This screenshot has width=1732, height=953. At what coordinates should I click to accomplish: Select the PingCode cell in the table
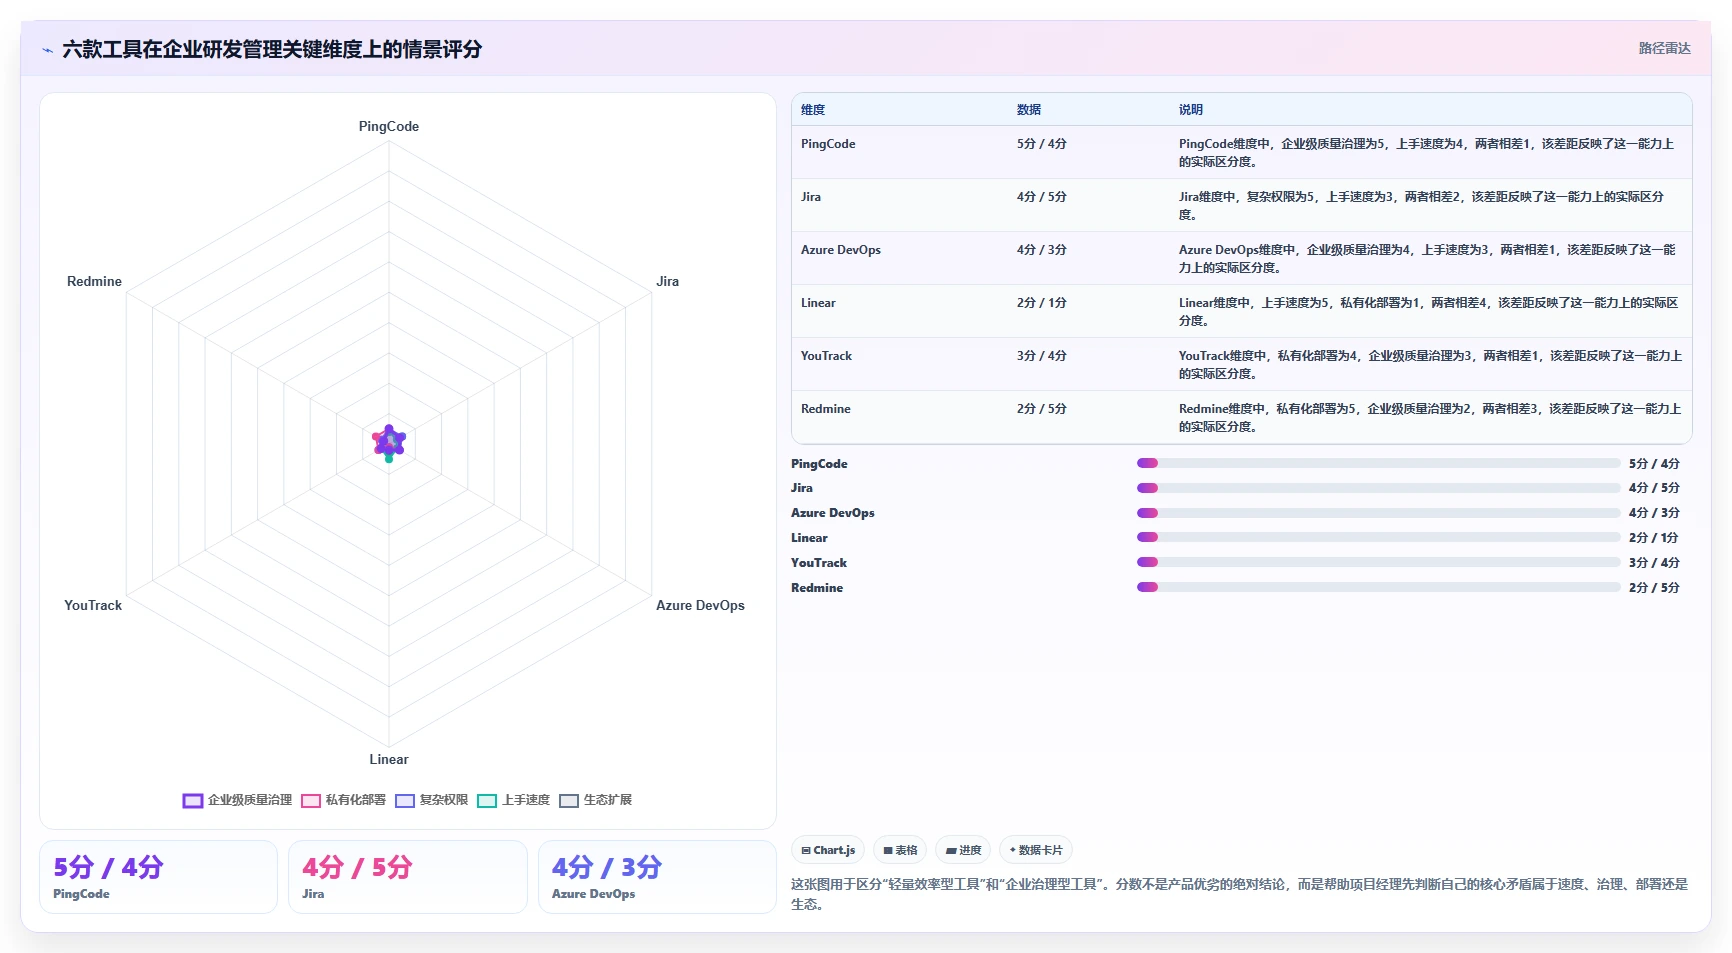coord(828,144)
